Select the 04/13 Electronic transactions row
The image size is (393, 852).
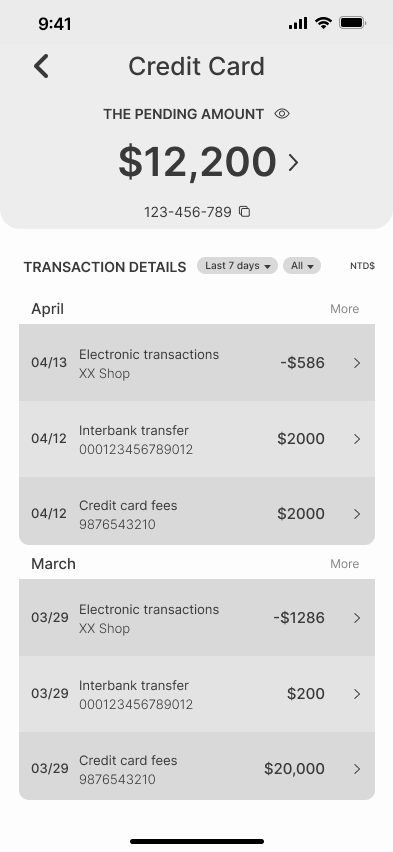click(197, 363)
